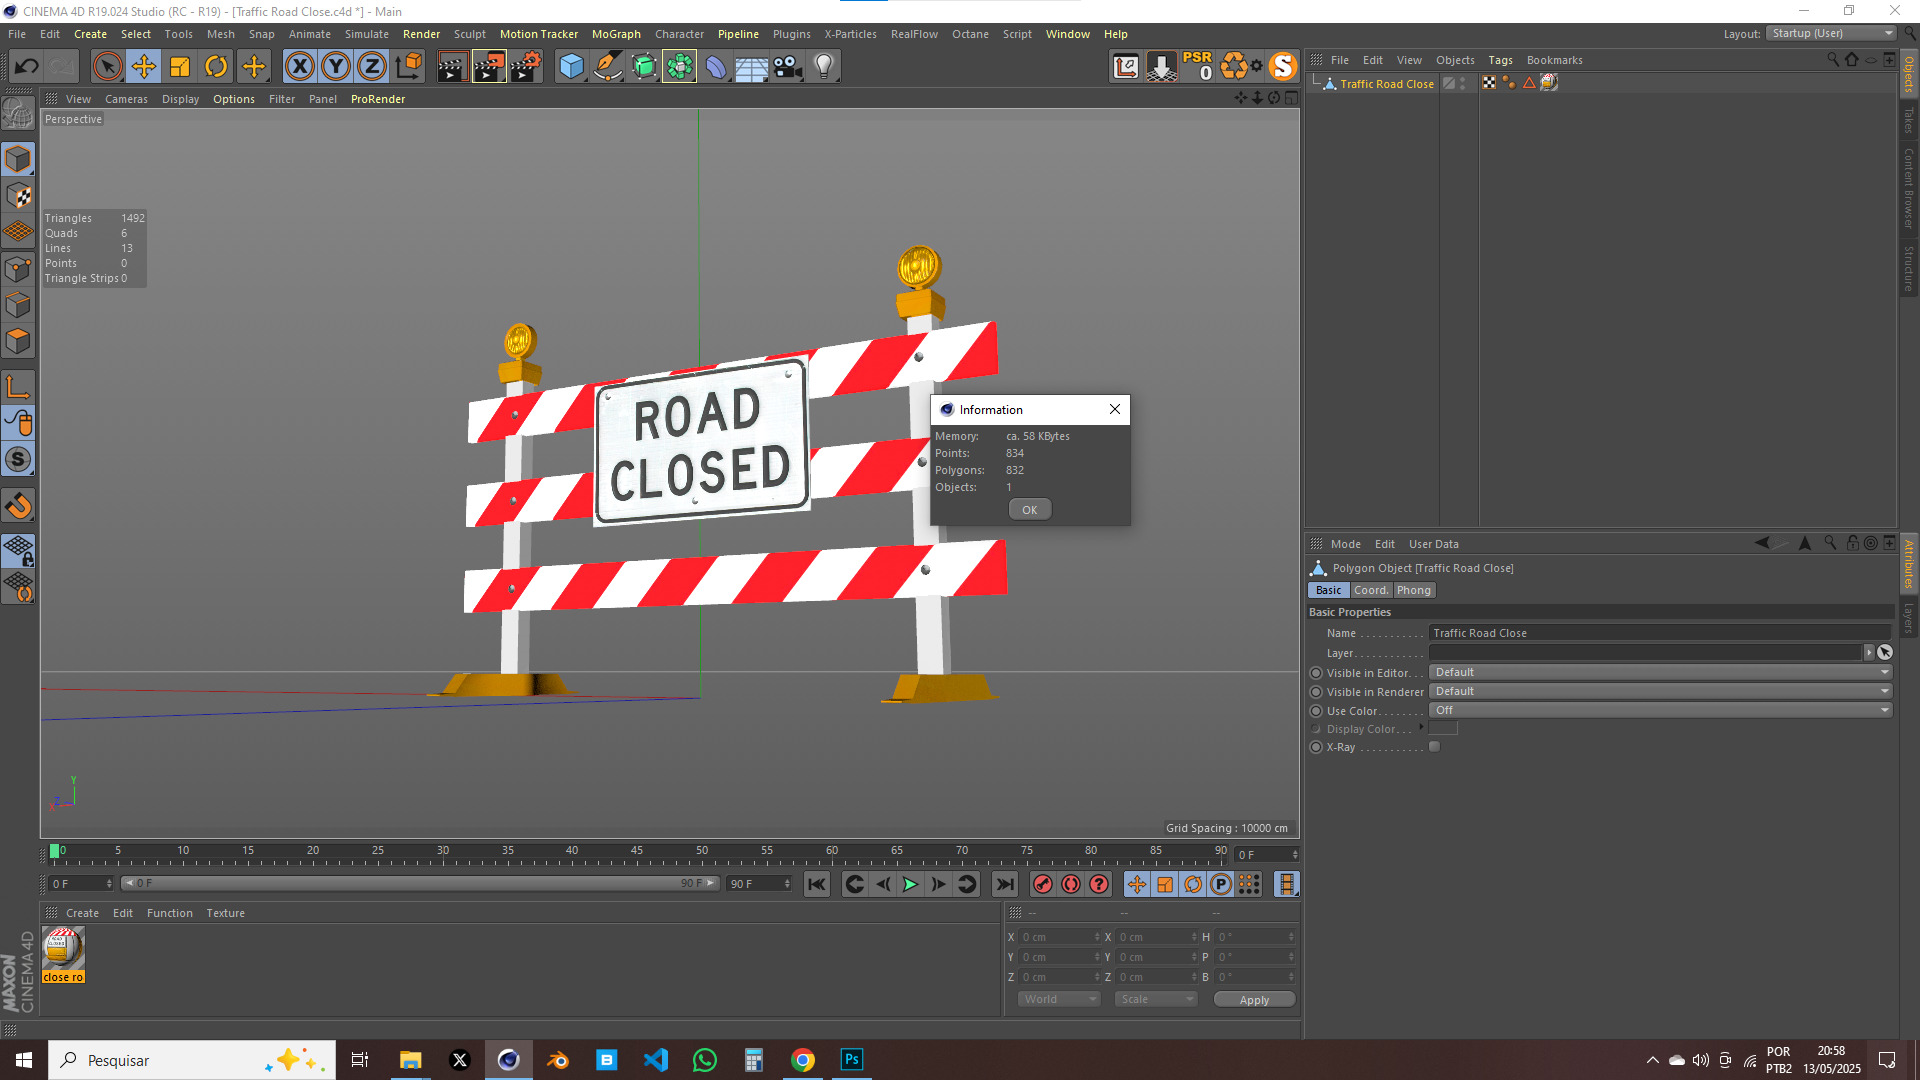Click the Name input field
1920x1080 pixels.
pos(1660,633)
